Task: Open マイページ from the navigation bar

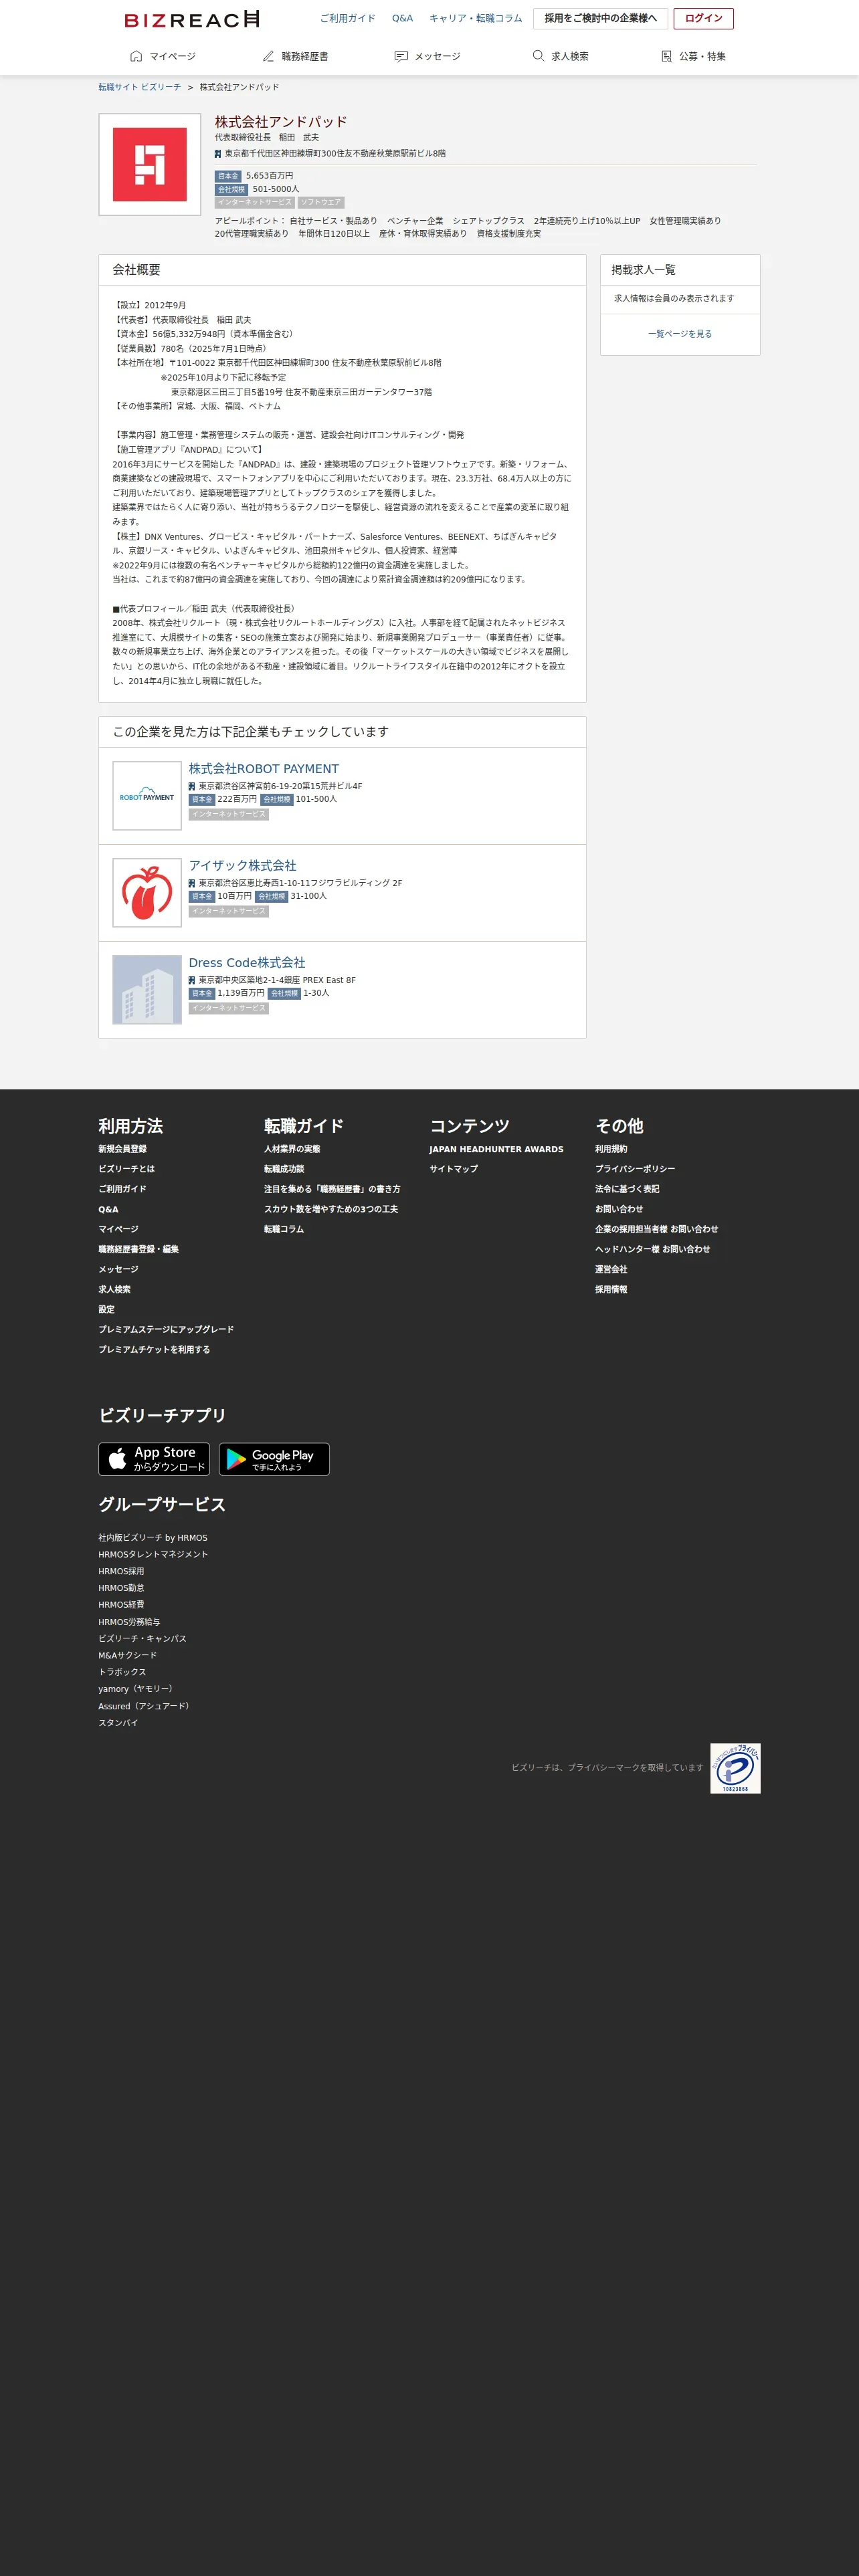Action: [x=163, y=56]
